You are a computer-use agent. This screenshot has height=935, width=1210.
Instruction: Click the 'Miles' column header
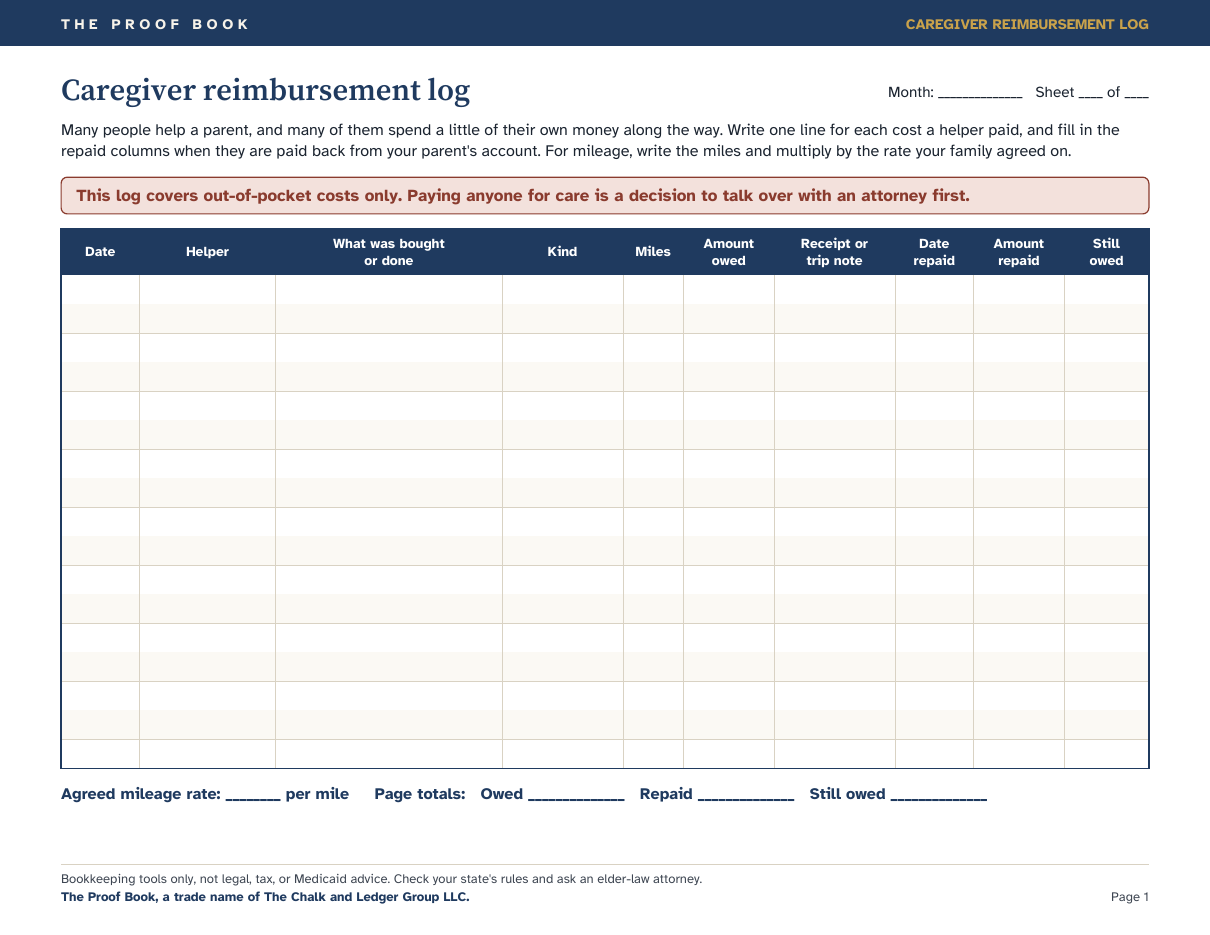(653, 252)
